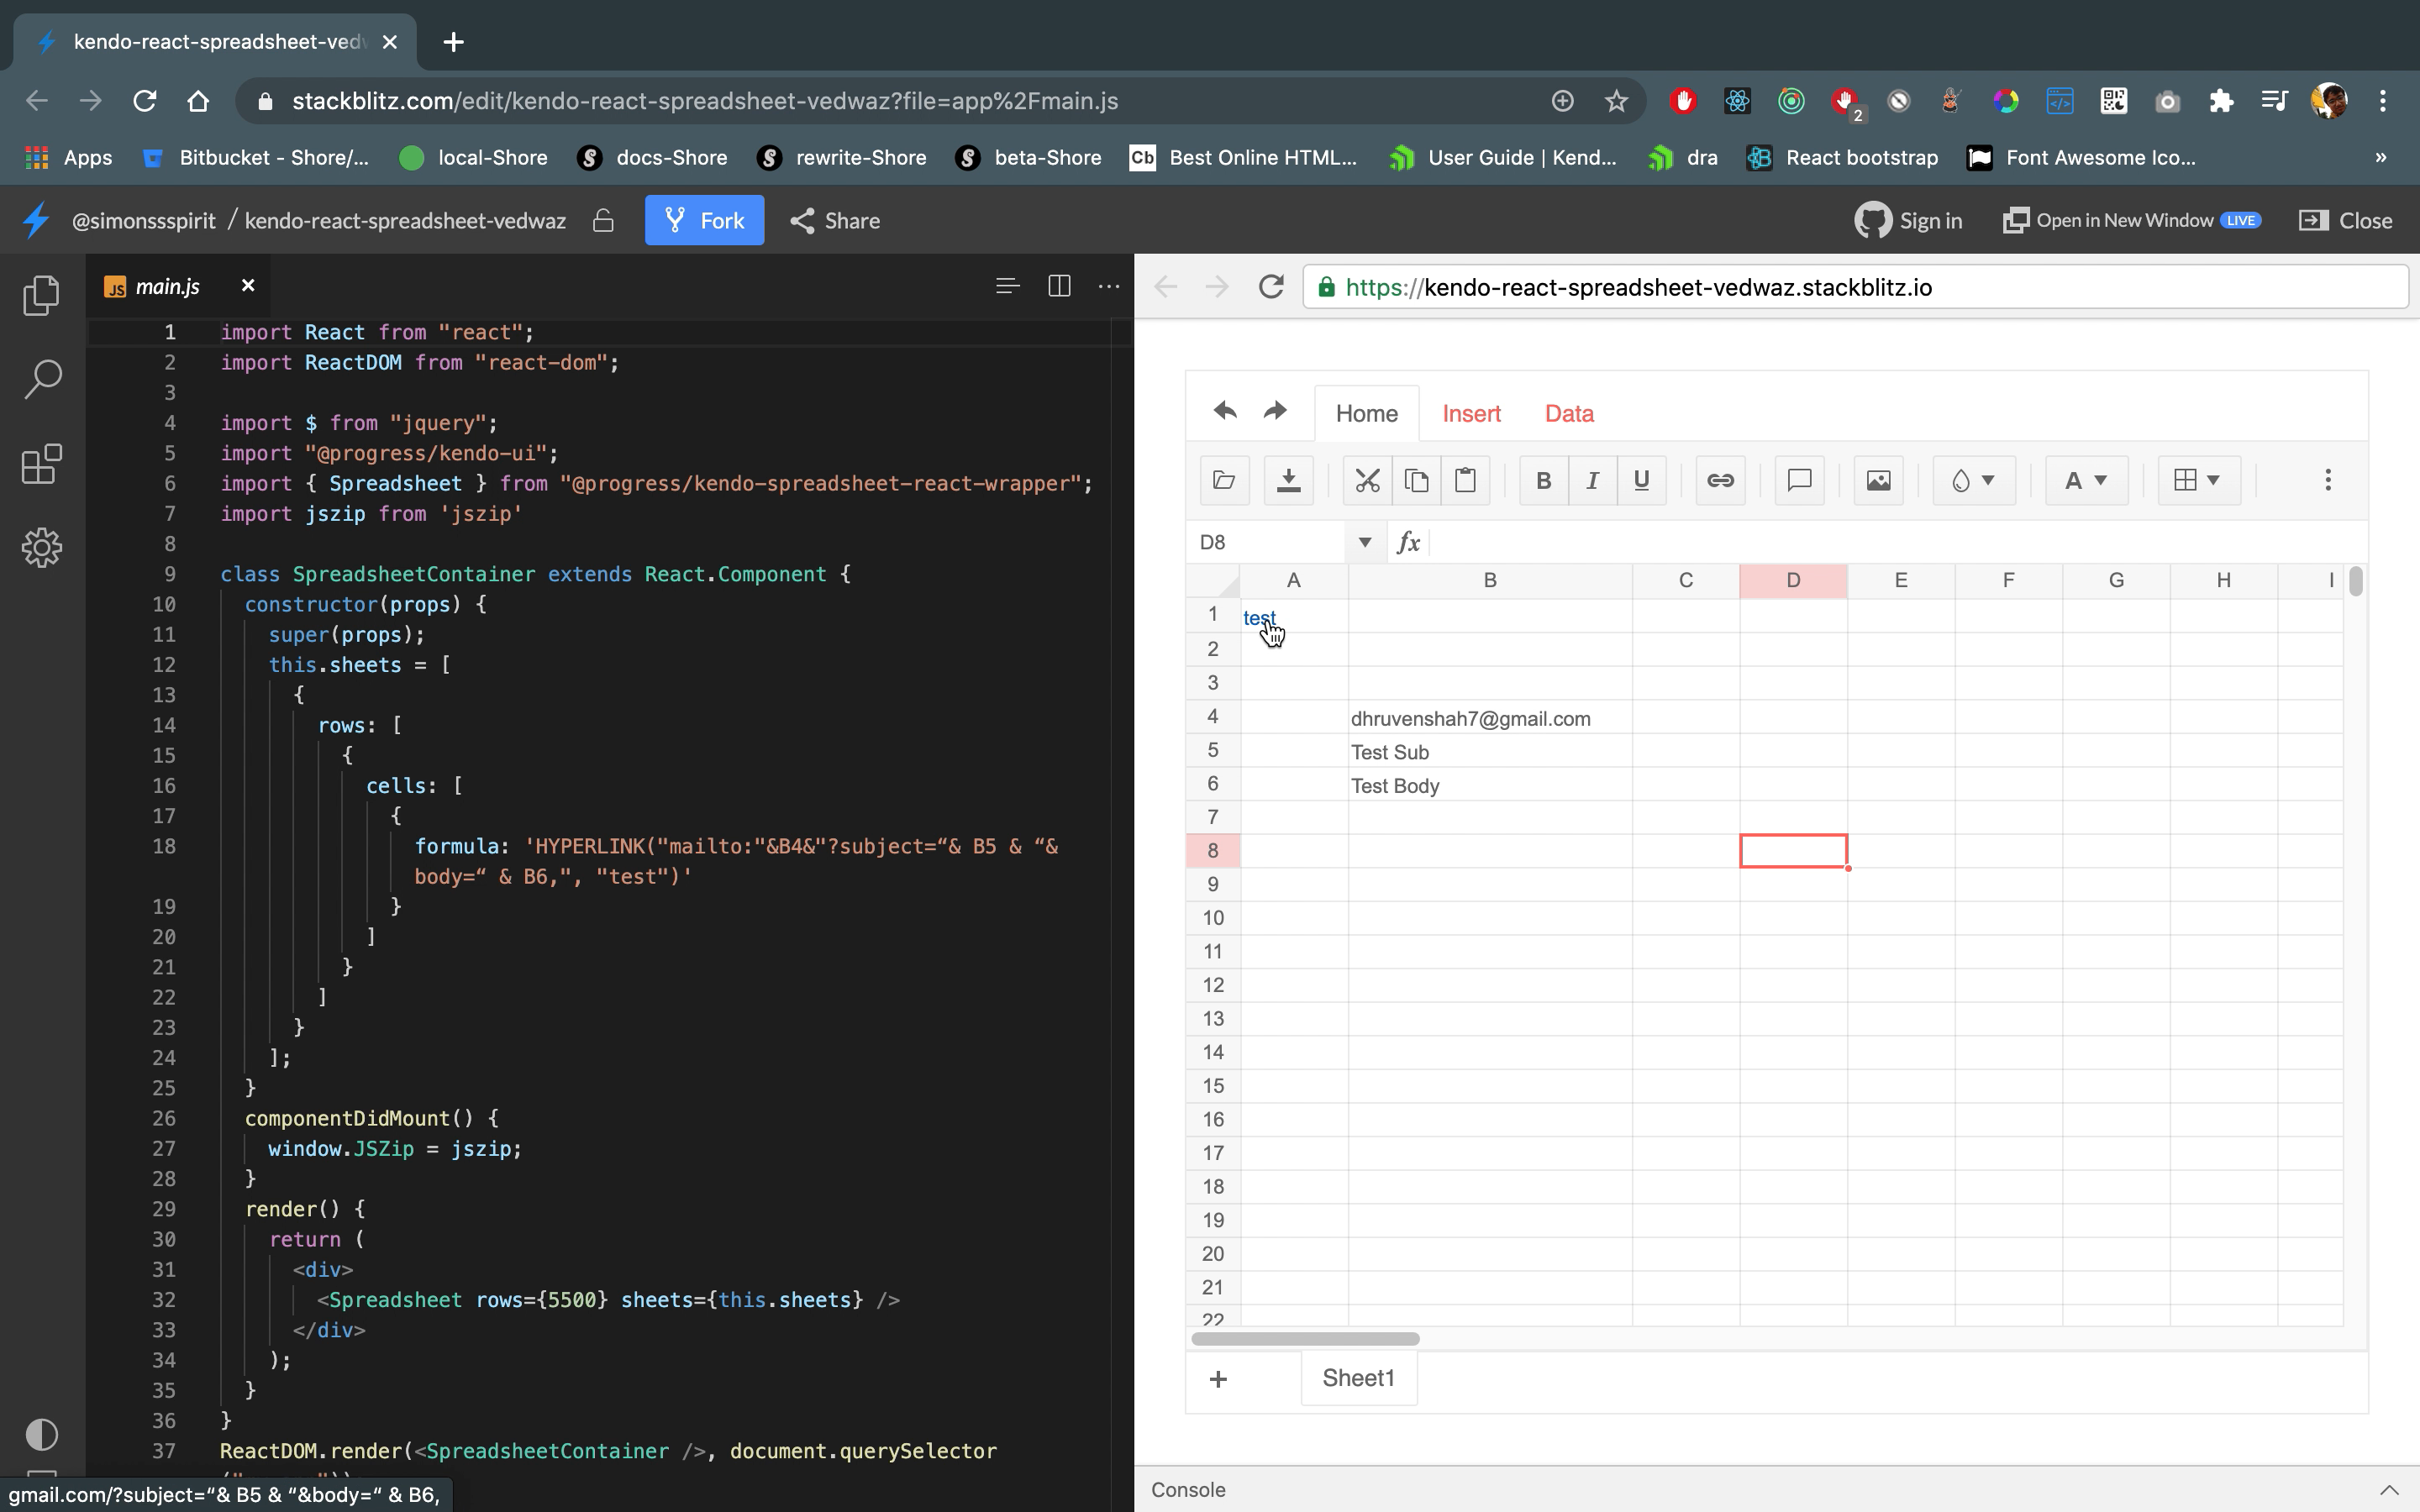2420x1512 pixels.
Task: Click the insert hyperlink icon
Action: [x=1720, y=480]
